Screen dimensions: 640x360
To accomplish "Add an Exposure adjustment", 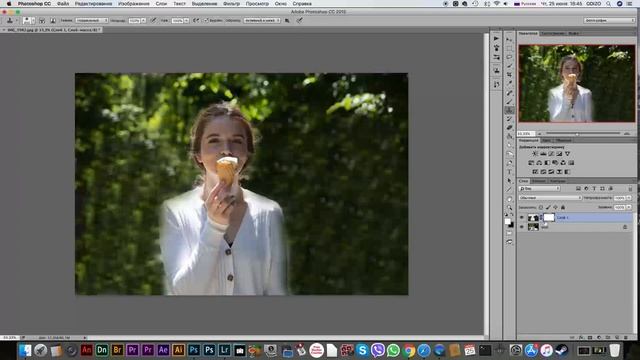I will [559, 154].
